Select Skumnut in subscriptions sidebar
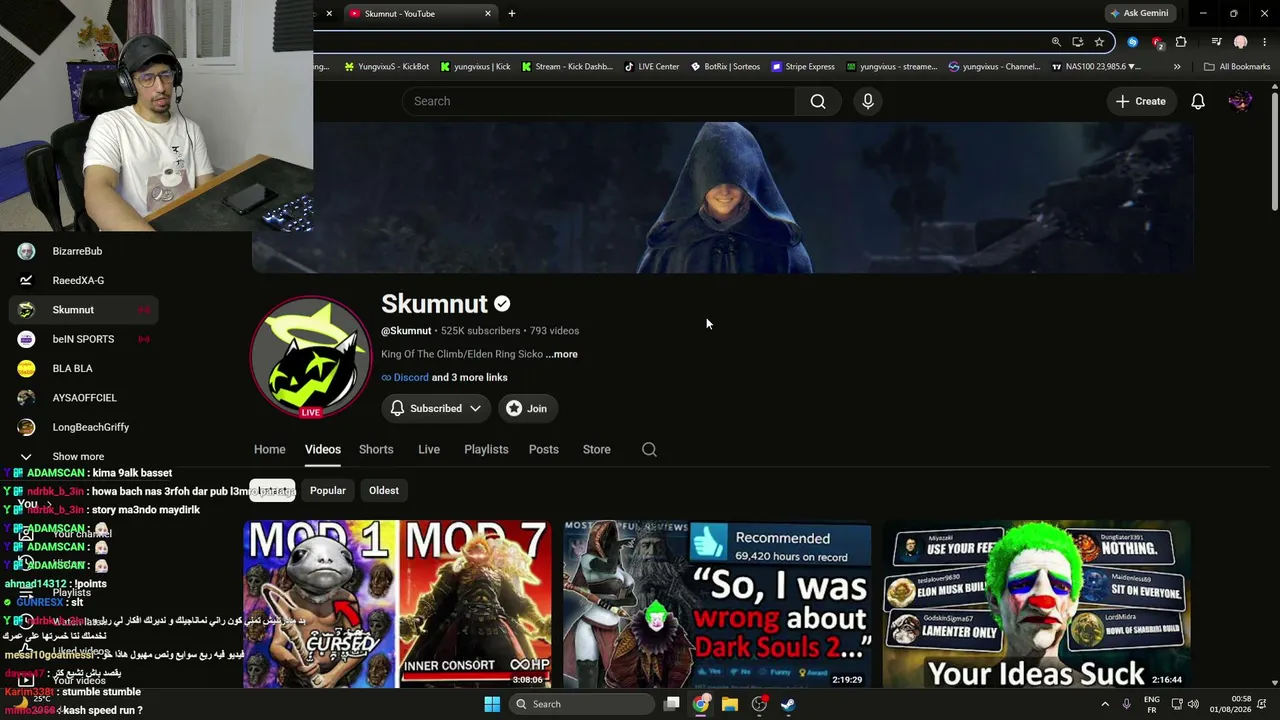The image size is (1280, 720). (84, 310)
